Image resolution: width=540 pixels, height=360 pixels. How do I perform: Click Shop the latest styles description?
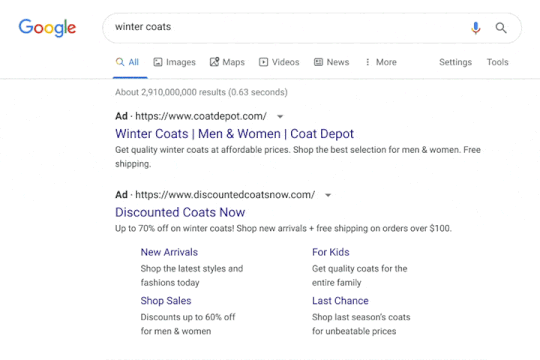(191, 276)
